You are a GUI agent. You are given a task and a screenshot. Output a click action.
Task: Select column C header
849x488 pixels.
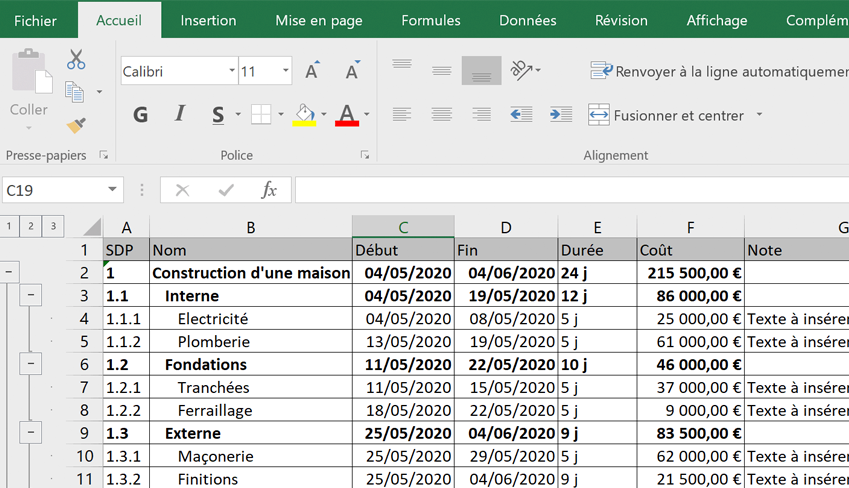tap(403, 227)
